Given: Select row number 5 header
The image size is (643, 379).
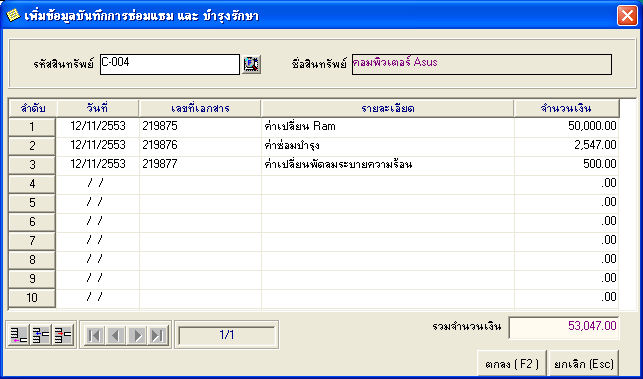Looking at the screenshot, I should click(32, 203).
